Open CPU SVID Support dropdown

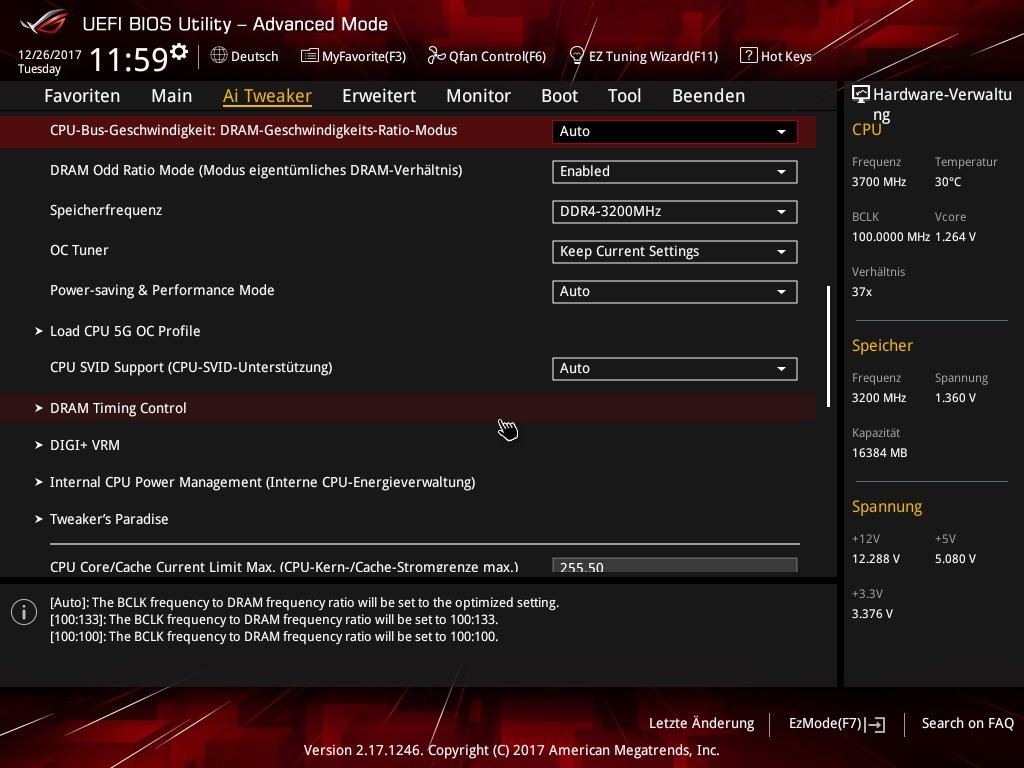tap(674, 368)
